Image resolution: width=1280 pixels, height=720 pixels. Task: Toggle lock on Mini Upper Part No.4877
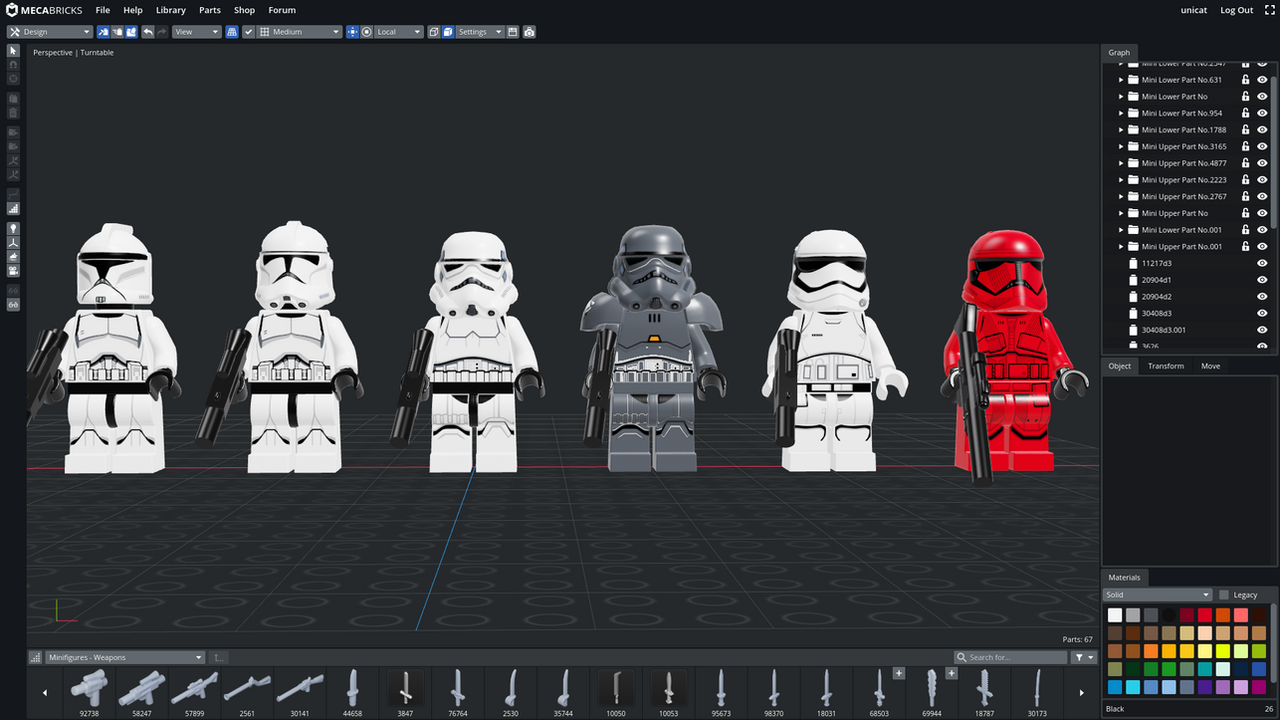pyautogui.click(x=1245, y=163)
